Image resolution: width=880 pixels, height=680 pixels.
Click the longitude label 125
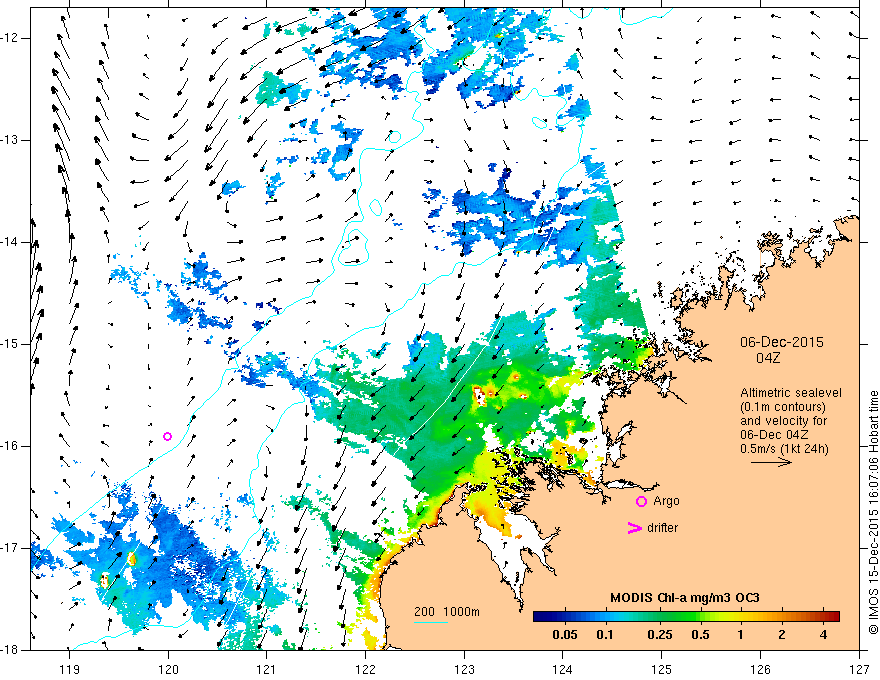[662, 669]
